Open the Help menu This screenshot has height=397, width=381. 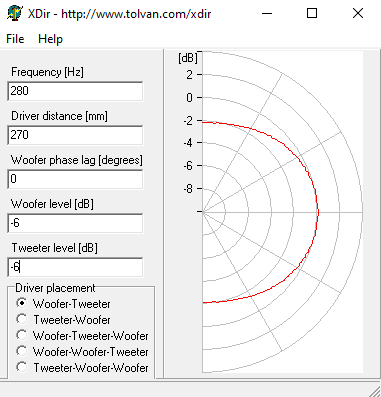point(50,39)
